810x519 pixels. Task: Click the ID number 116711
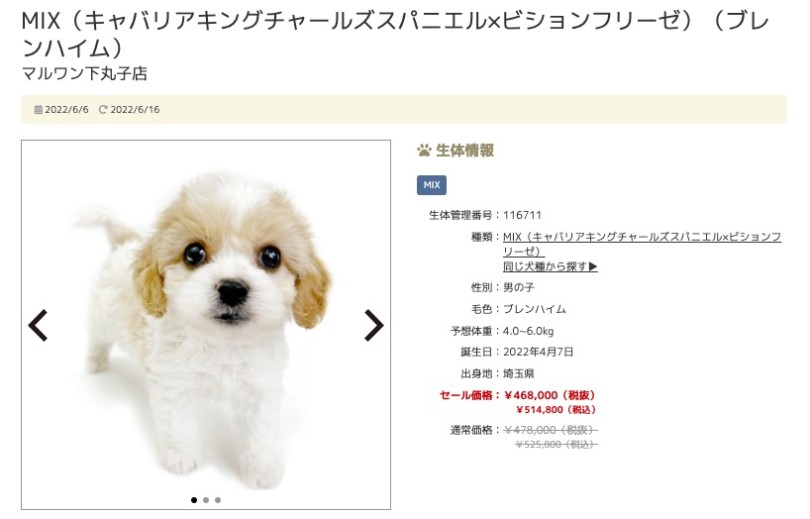(x=522, y=215)
